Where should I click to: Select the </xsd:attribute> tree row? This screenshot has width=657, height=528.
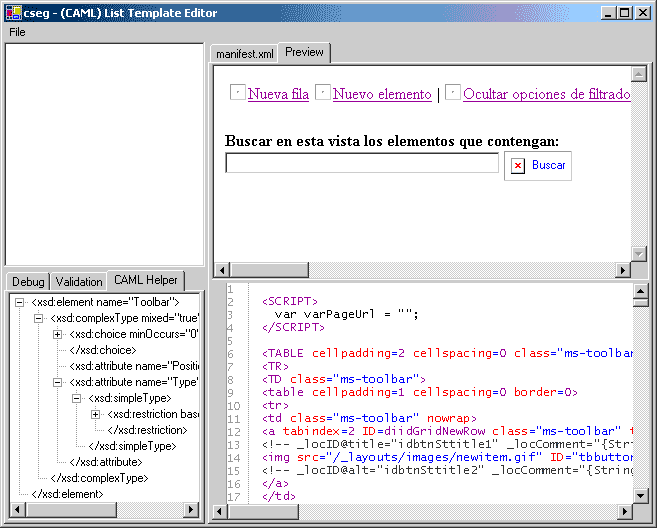click(106, 462)
